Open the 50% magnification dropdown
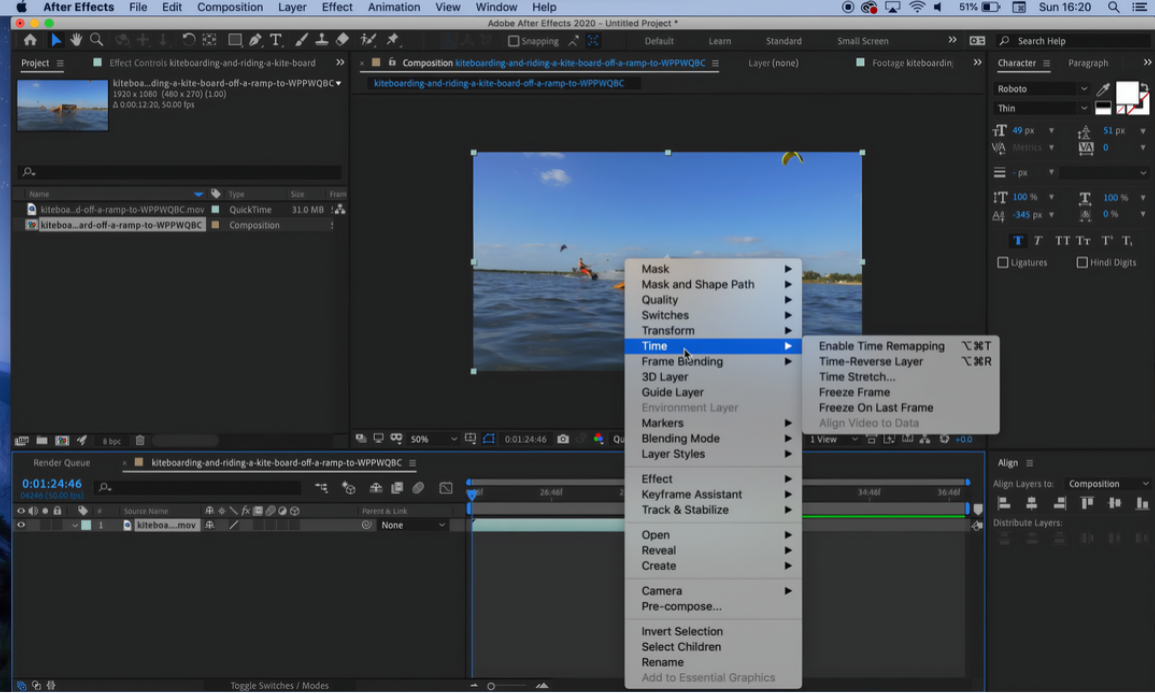 433,439
